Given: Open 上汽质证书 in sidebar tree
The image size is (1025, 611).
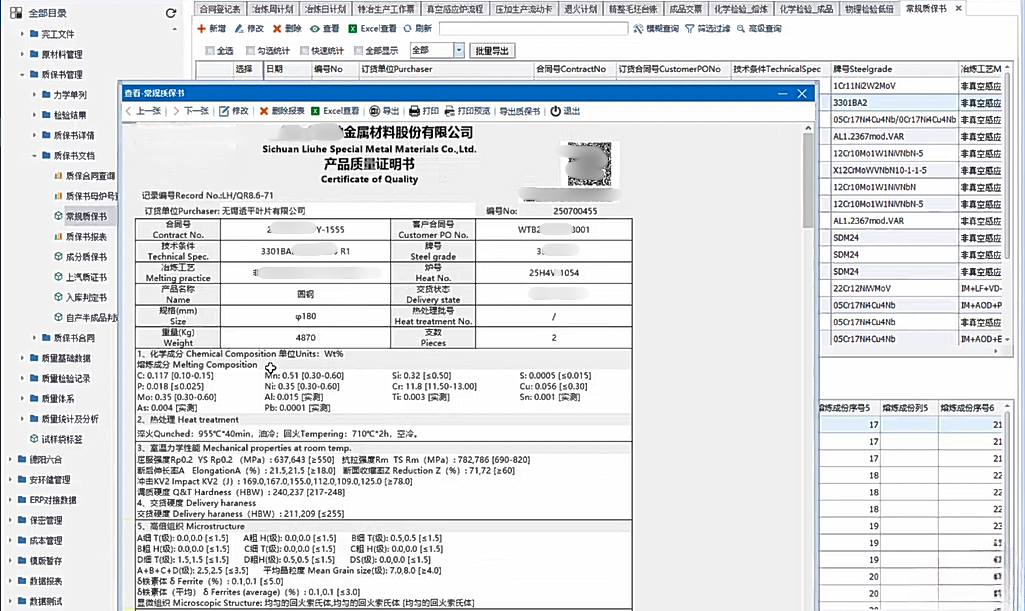Looking at the screenshot, I should click(86, 277).
